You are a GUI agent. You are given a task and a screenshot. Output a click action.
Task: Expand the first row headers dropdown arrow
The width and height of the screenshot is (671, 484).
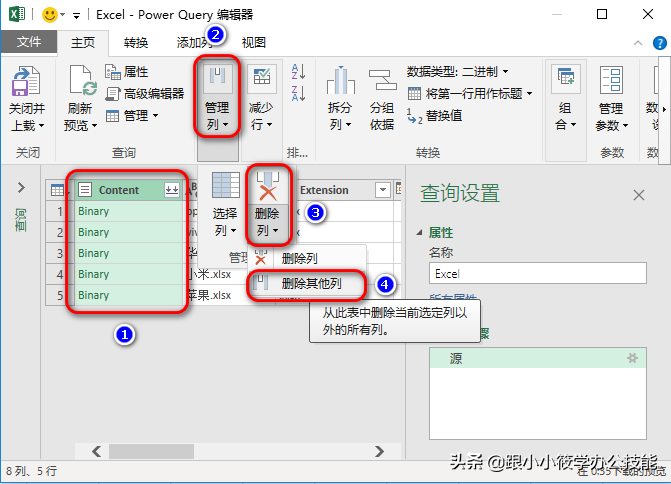530,93
